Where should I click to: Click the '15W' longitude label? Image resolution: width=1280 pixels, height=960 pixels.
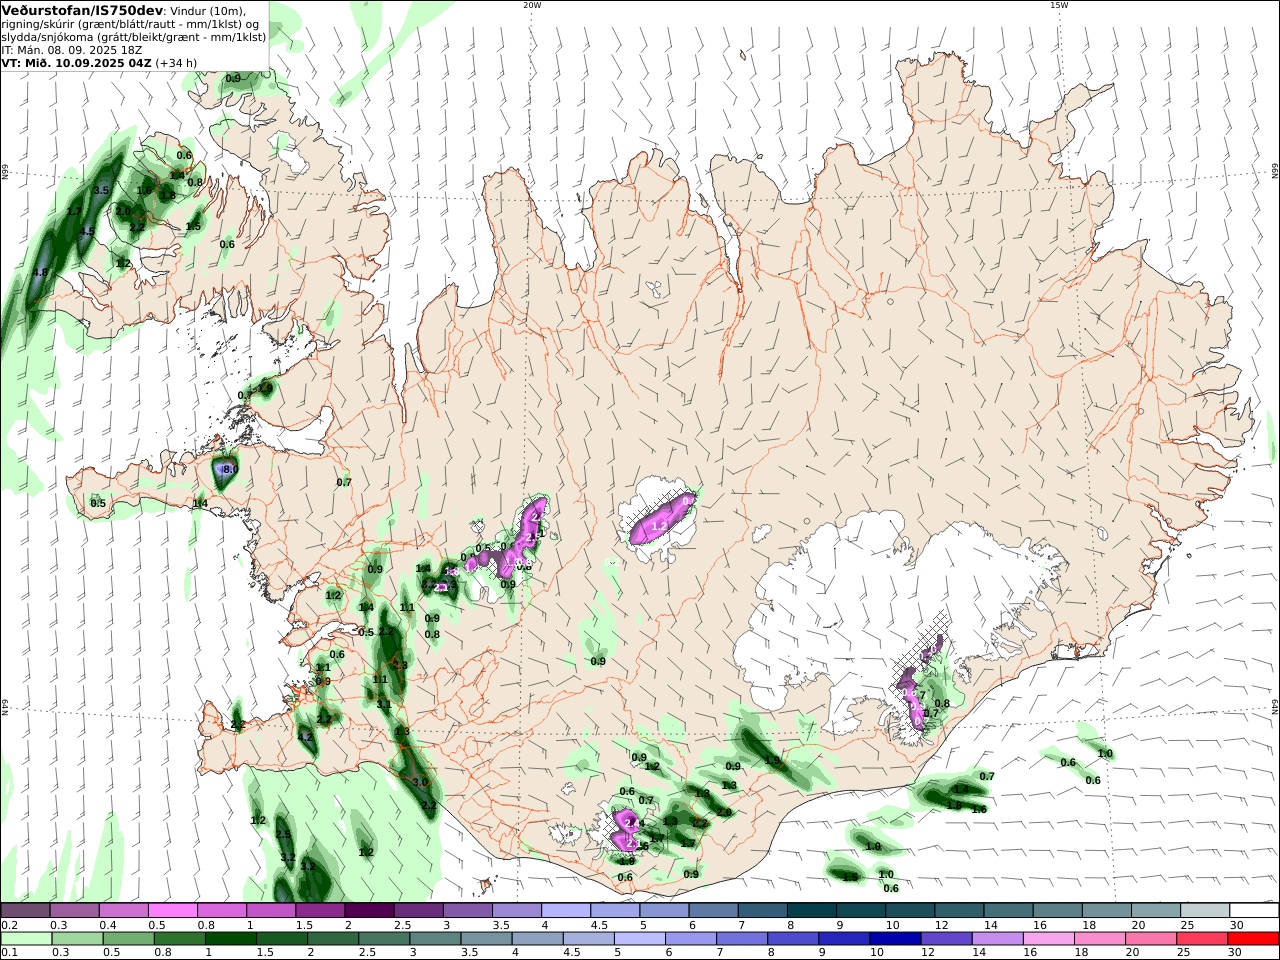tap(1059, 5)
